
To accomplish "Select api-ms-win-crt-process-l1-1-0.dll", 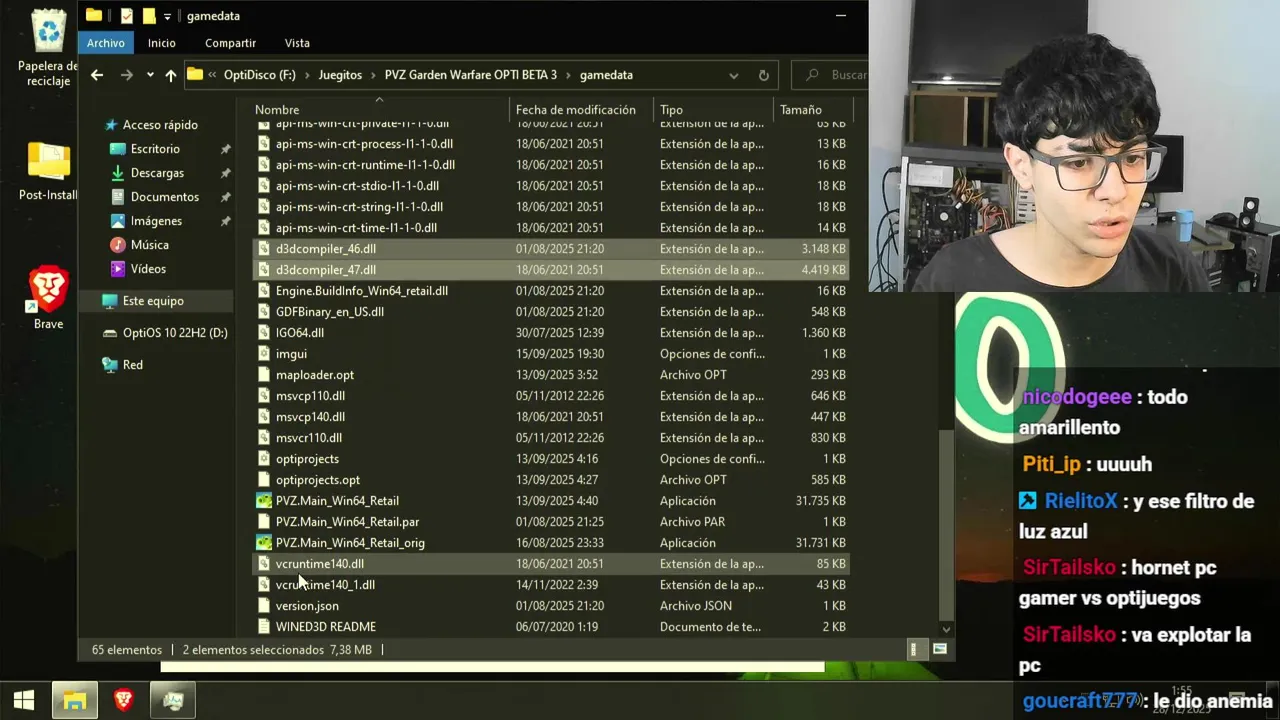I will coord(550,144).
